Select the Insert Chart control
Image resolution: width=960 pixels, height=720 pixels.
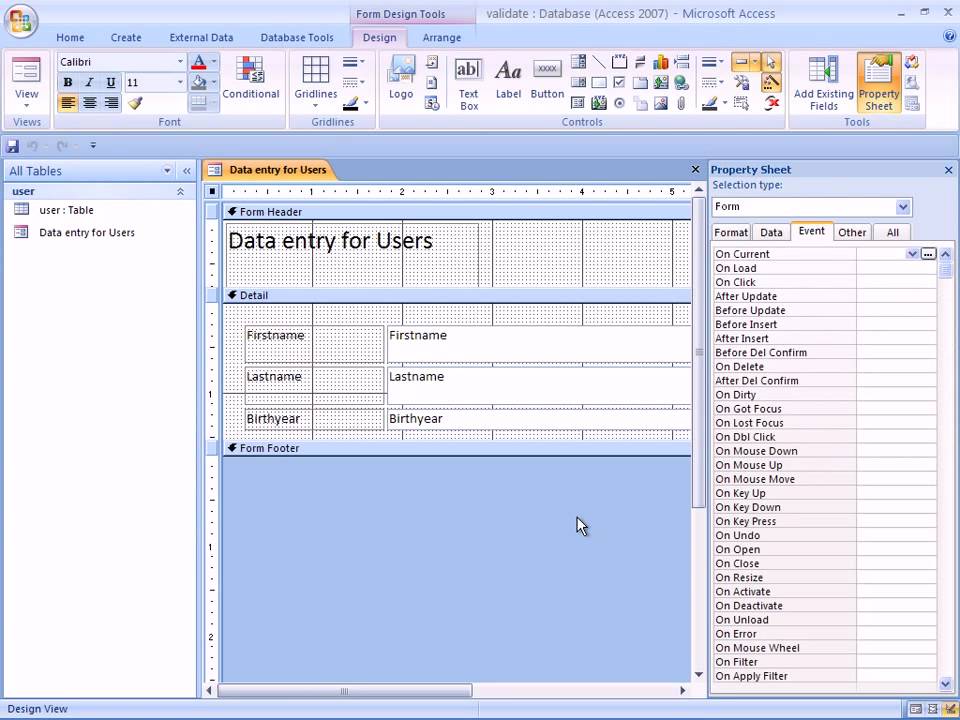point(661,62)
